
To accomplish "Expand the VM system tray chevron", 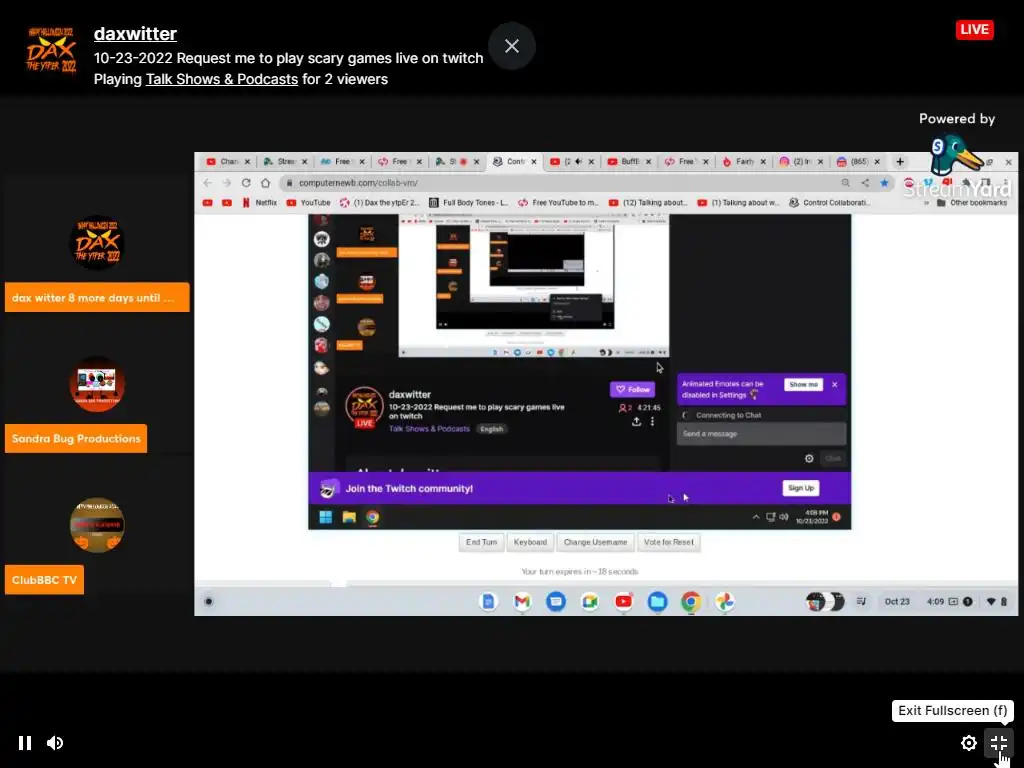I will [x=756, y=517].
